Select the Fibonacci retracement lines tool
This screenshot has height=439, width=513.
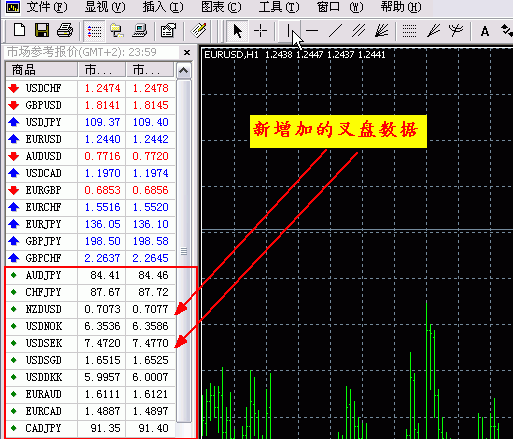tap(409, 31)
